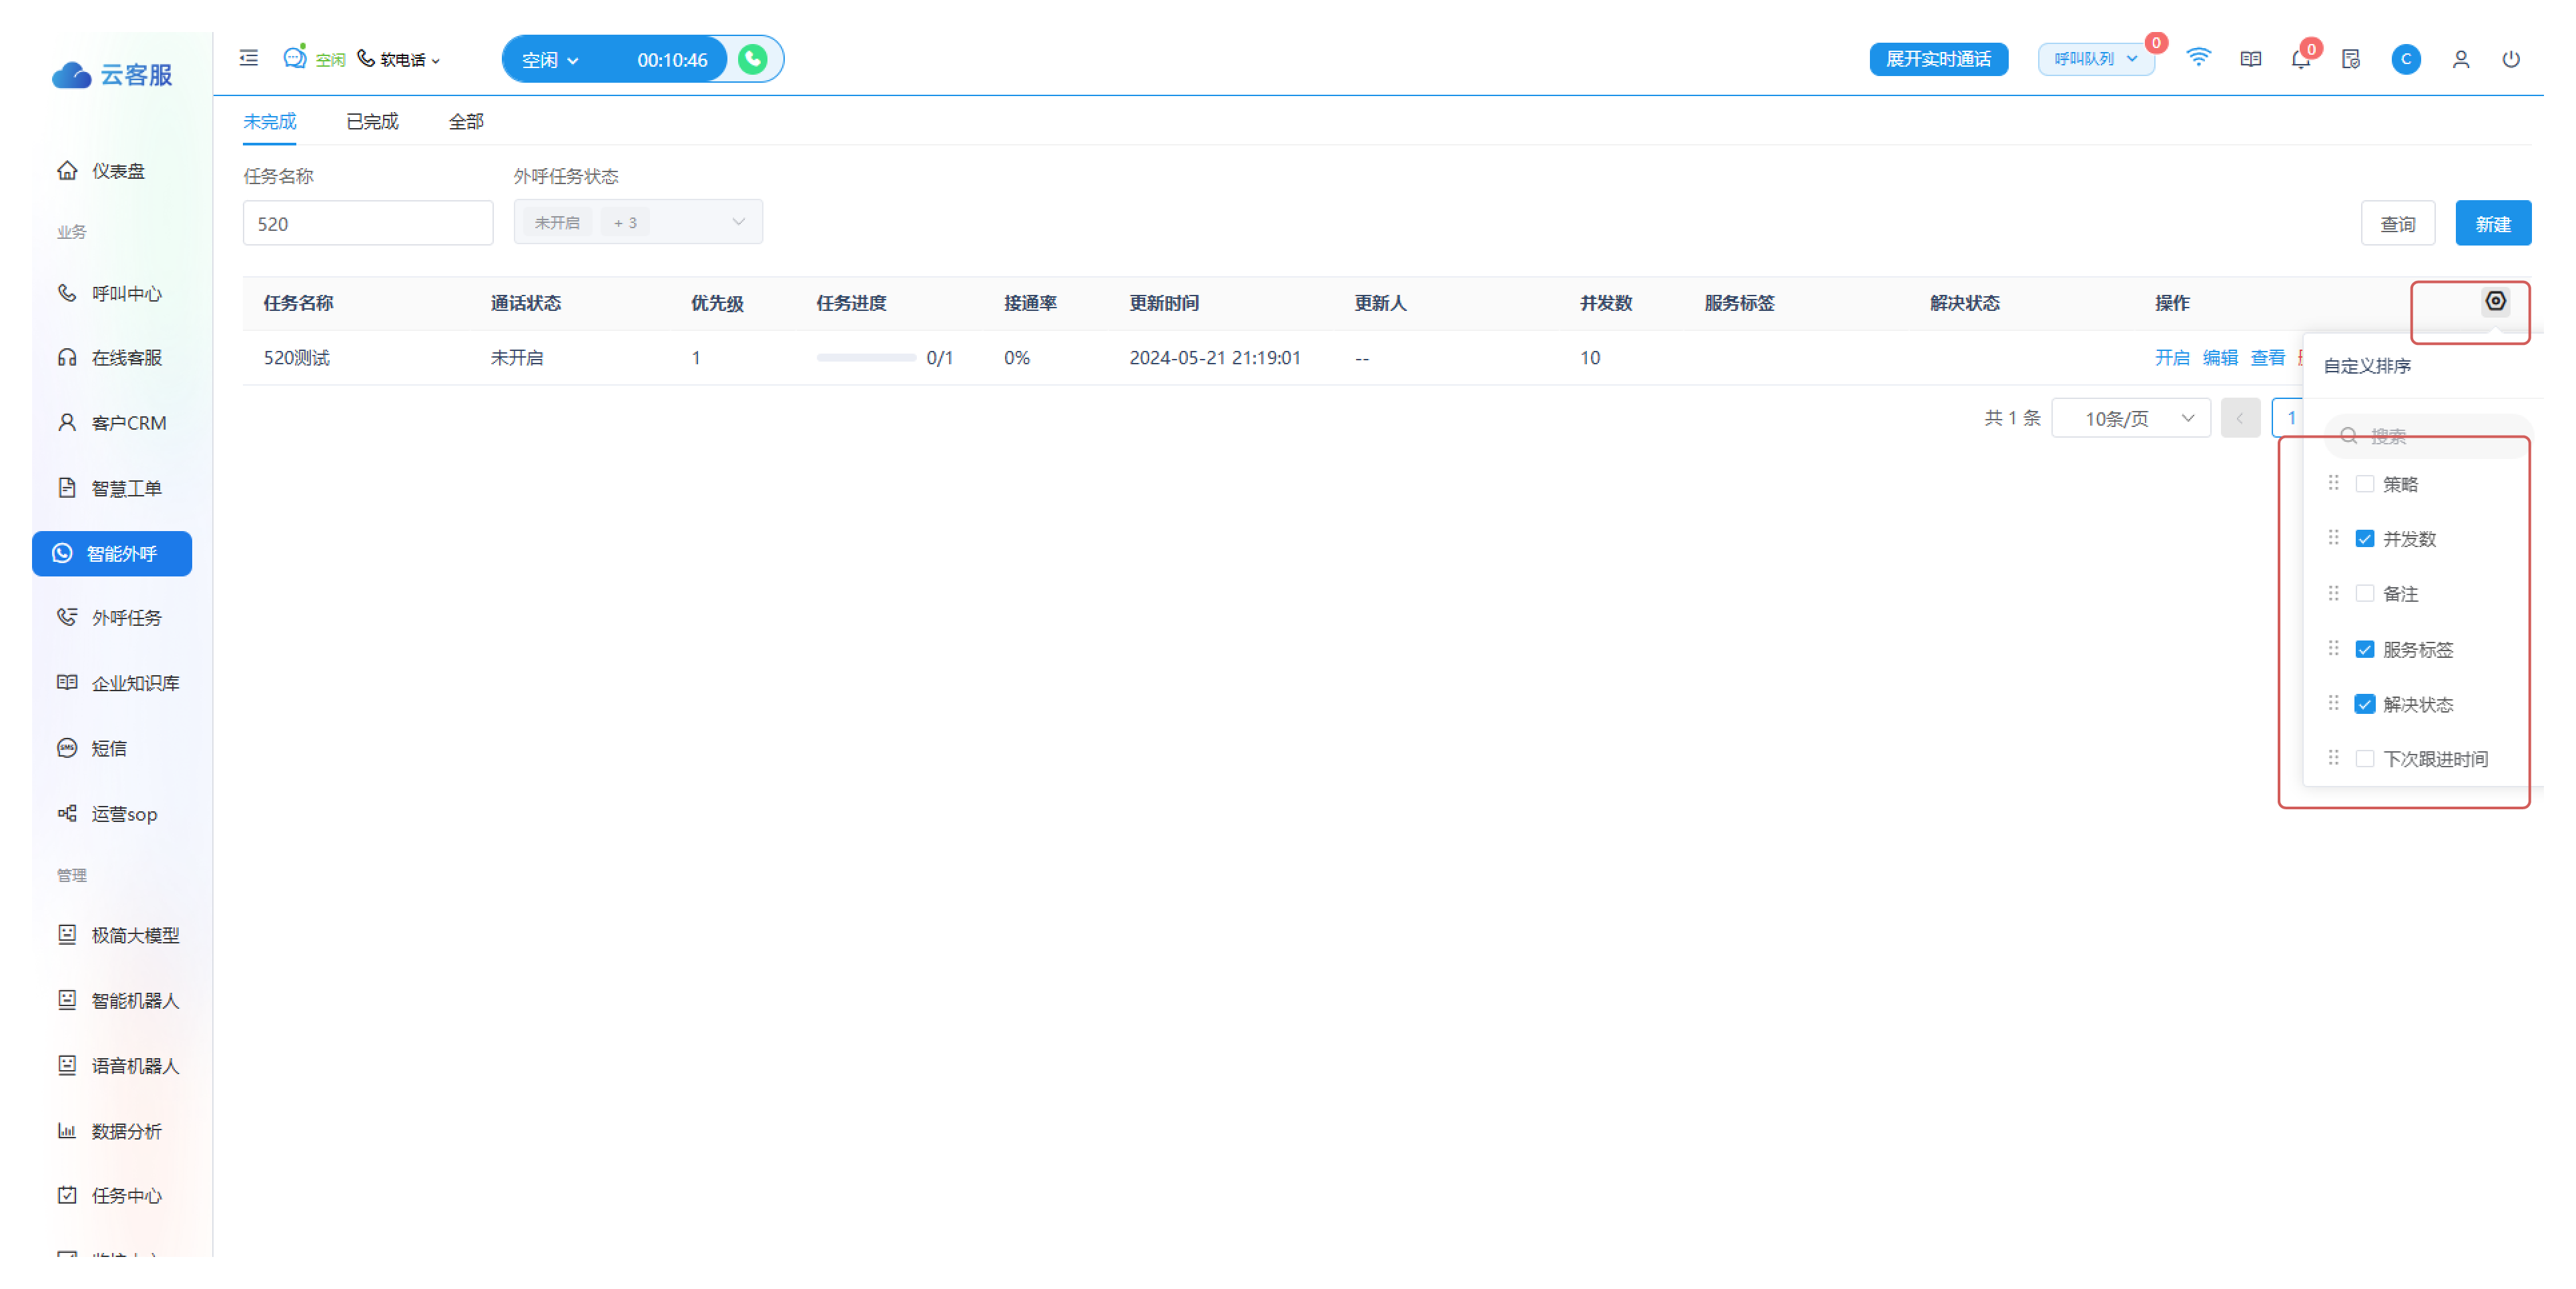
Task: Click 开启 link for 520测试
Action: [x=2171, y=358]
